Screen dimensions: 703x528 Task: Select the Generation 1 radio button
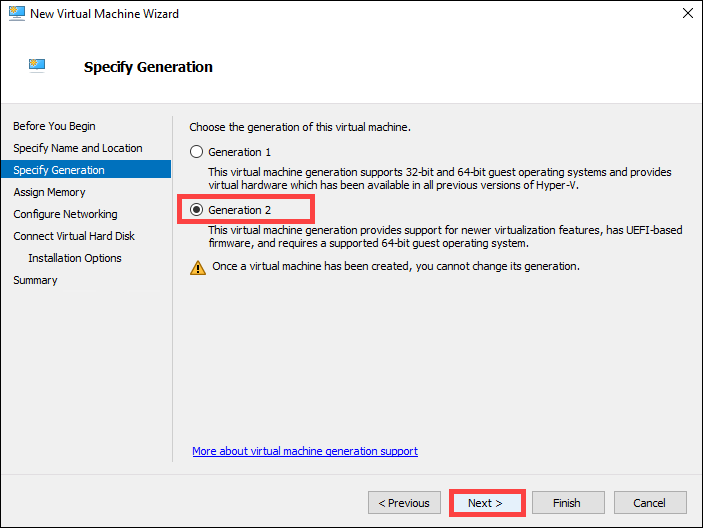(197, 152)
